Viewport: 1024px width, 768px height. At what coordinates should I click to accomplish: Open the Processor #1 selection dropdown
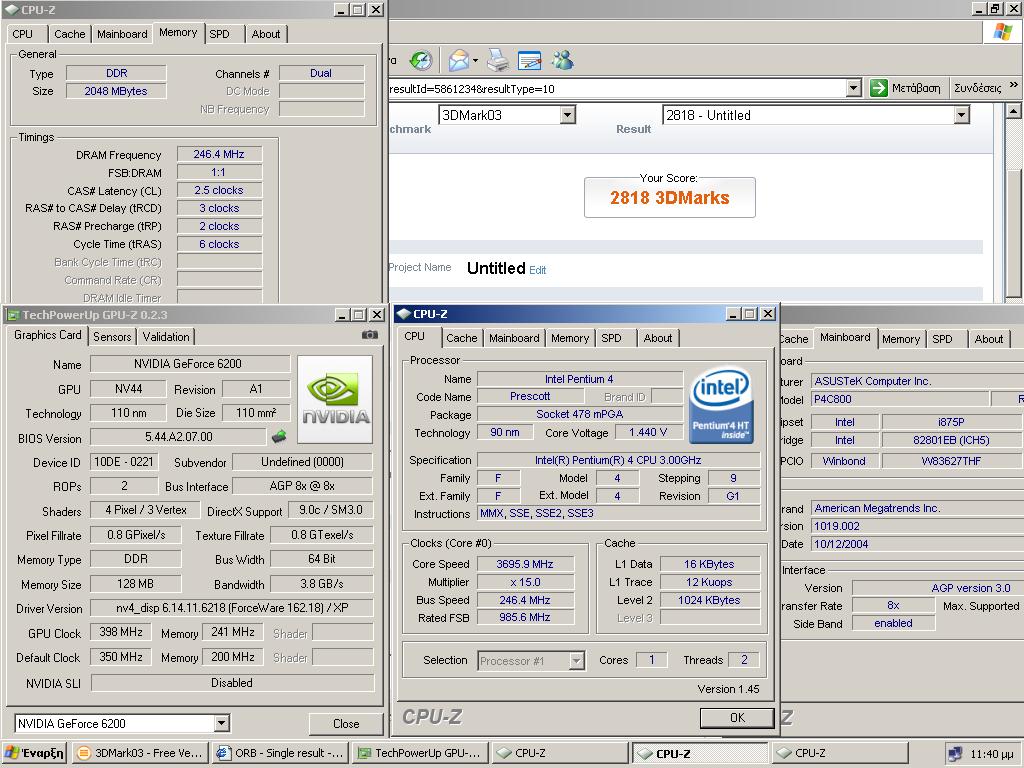(576, 661)
